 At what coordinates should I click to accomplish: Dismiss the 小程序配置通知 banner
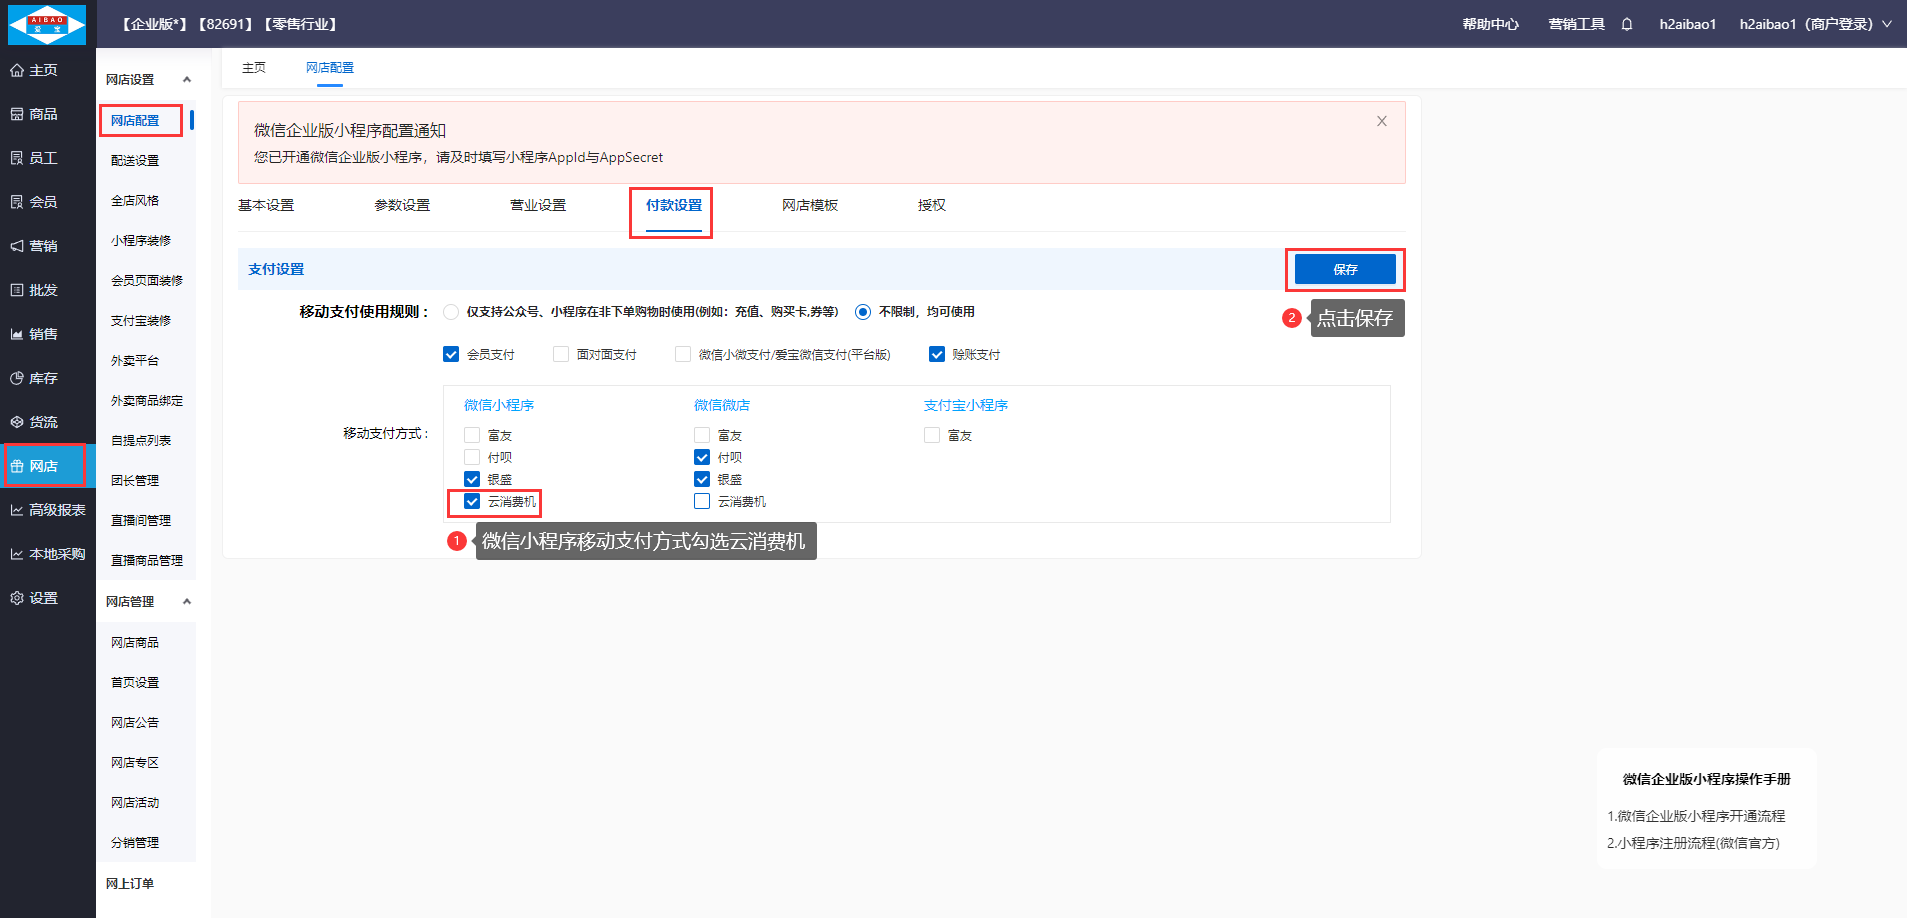pos(1381,121)
